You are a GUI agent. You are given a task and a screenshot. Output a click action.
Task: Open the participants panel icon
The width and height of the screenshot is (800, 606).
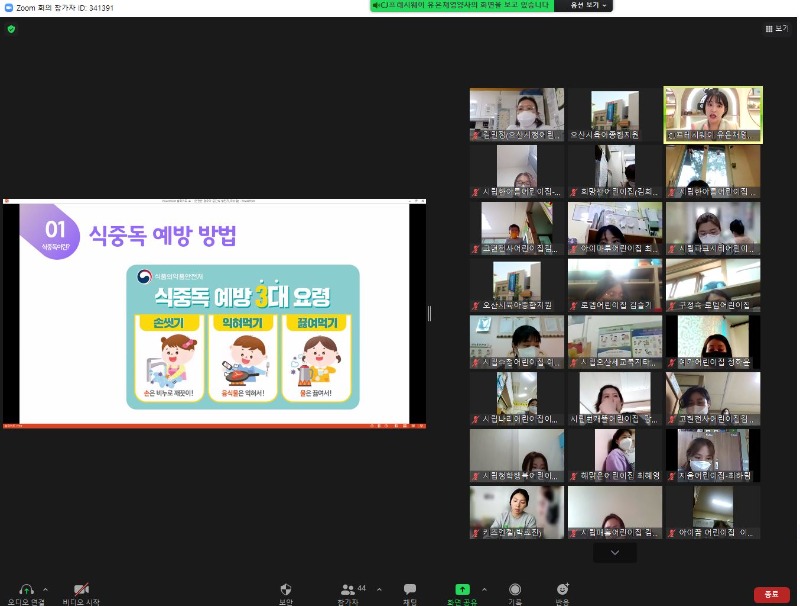point(347,589)
